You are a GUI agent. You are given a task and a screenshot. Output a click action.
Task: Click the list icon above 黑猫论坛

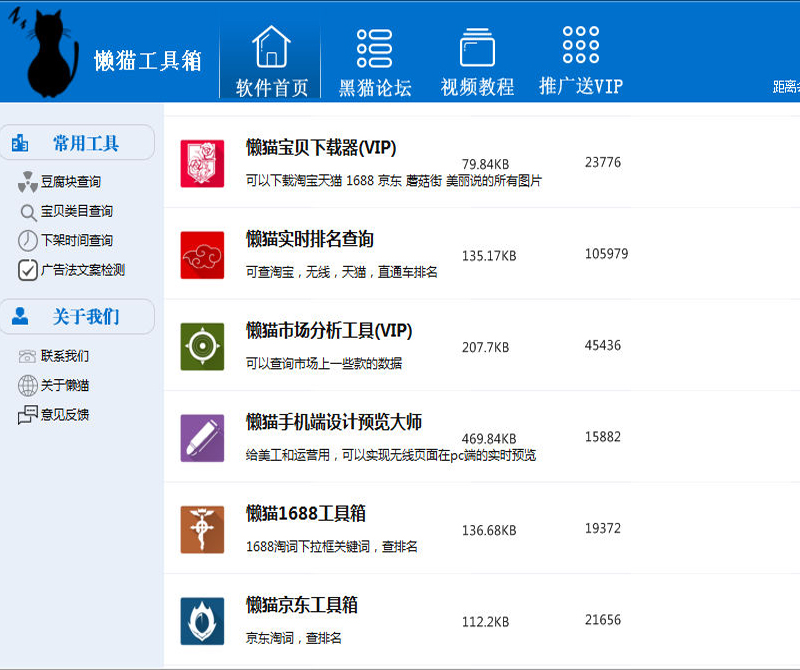[x=374, y=48]
